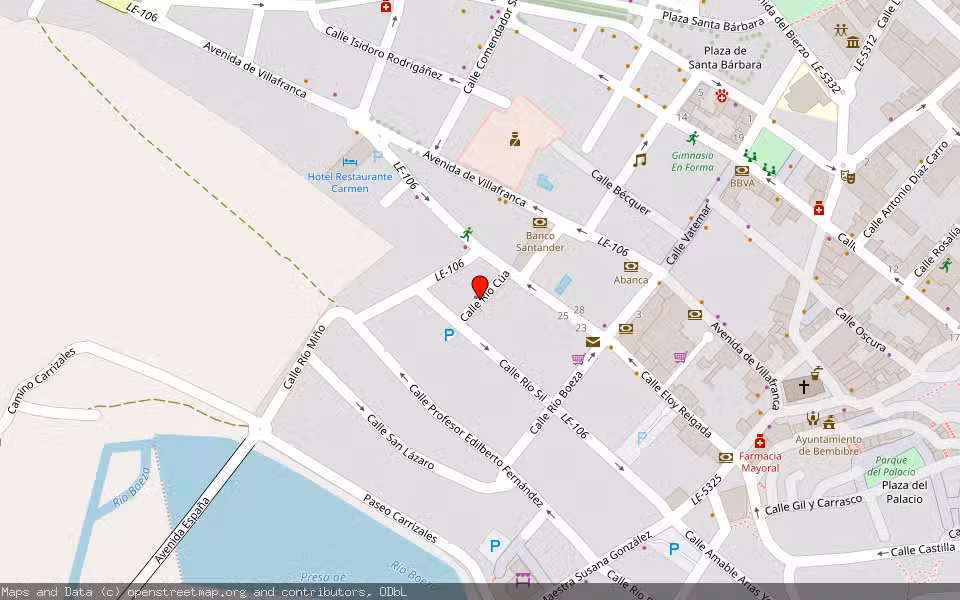This screenshot has height=600, width=960.
Task: Click the museum icon near LE-5312
Action: (x=853, y=42)
